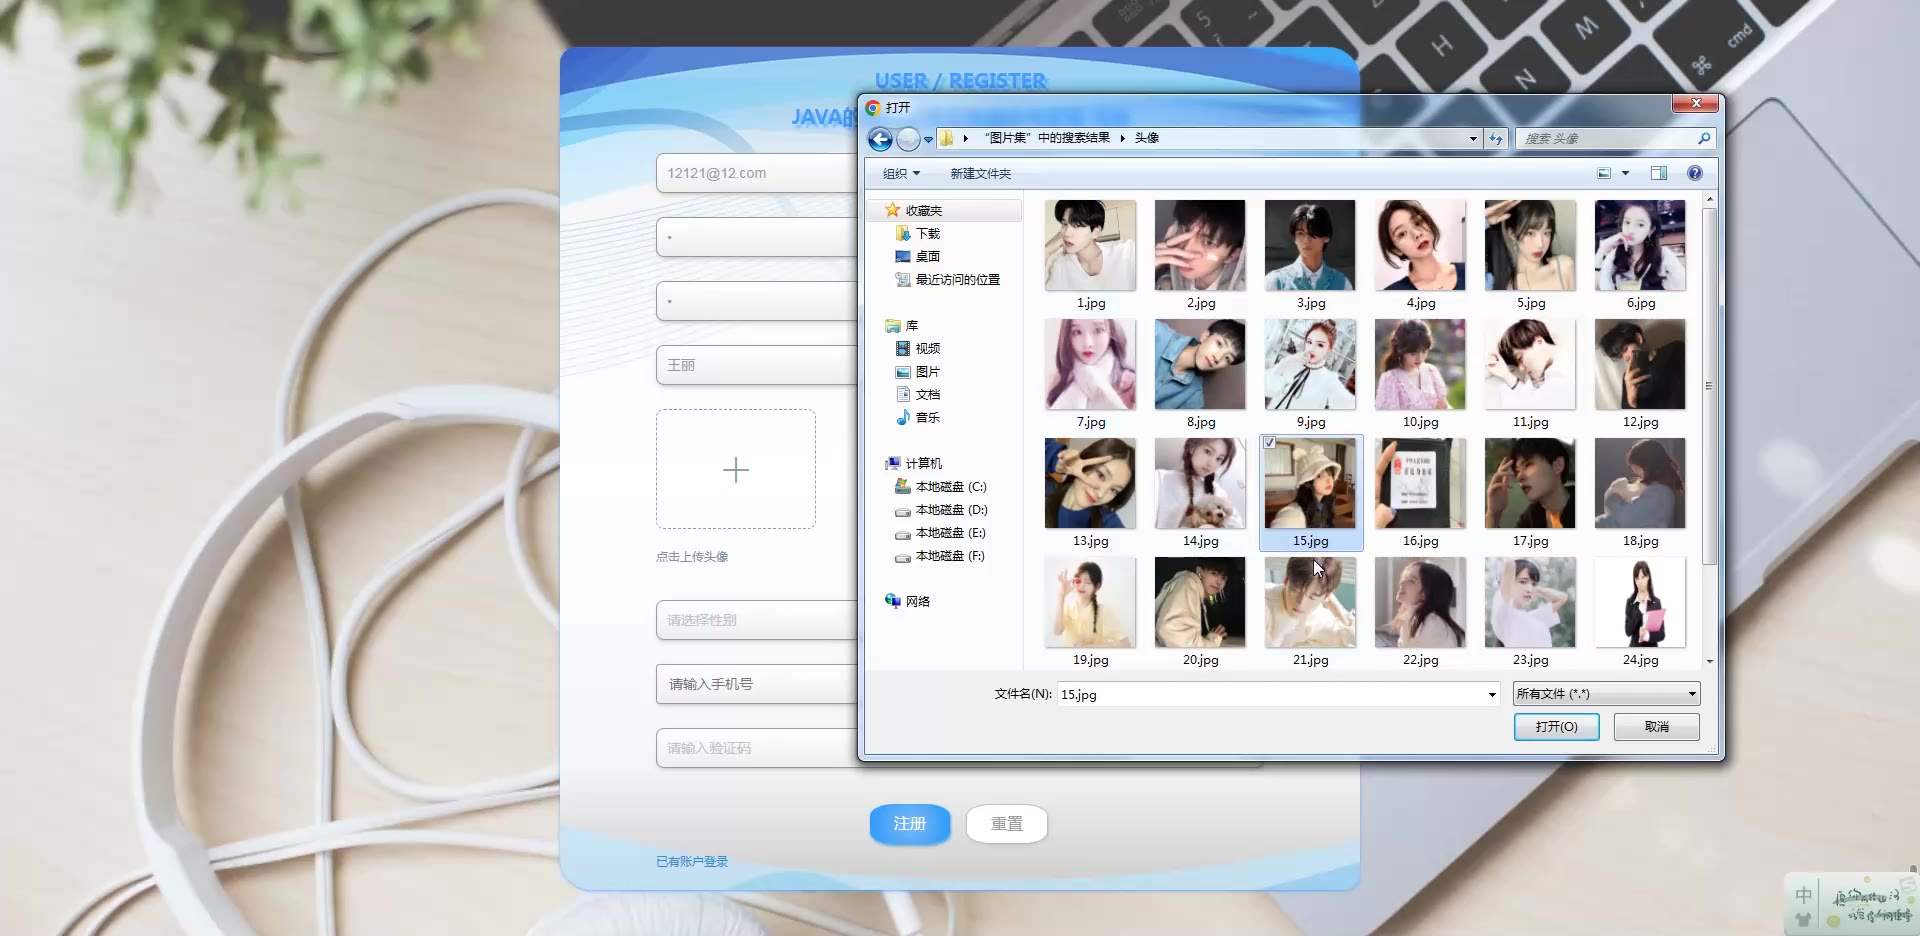Select the 9.jpg thumbnail

(x=1310, y=364)
